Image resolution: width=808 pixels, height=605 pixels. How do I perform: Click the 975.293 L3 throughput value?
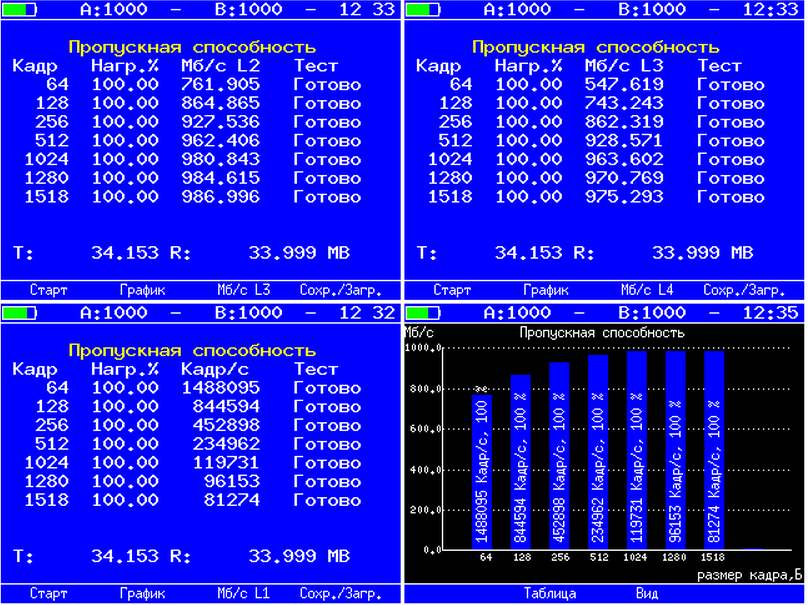(x=624, y=197)
